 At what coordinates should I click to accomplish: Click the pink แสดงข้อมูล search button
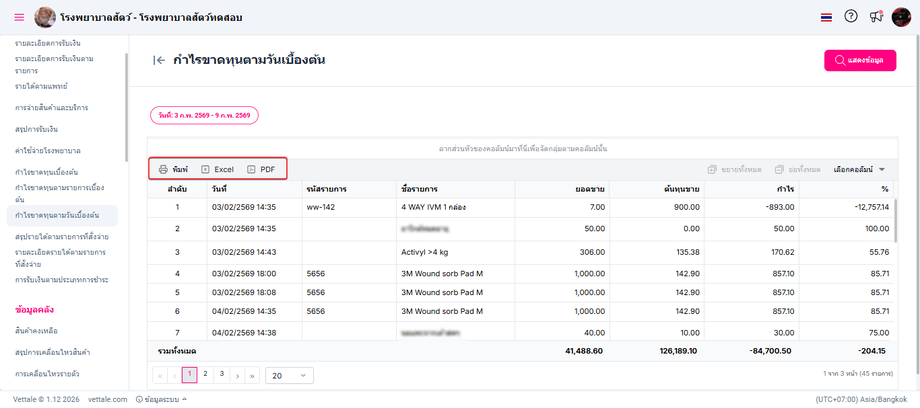coord(859,61)
